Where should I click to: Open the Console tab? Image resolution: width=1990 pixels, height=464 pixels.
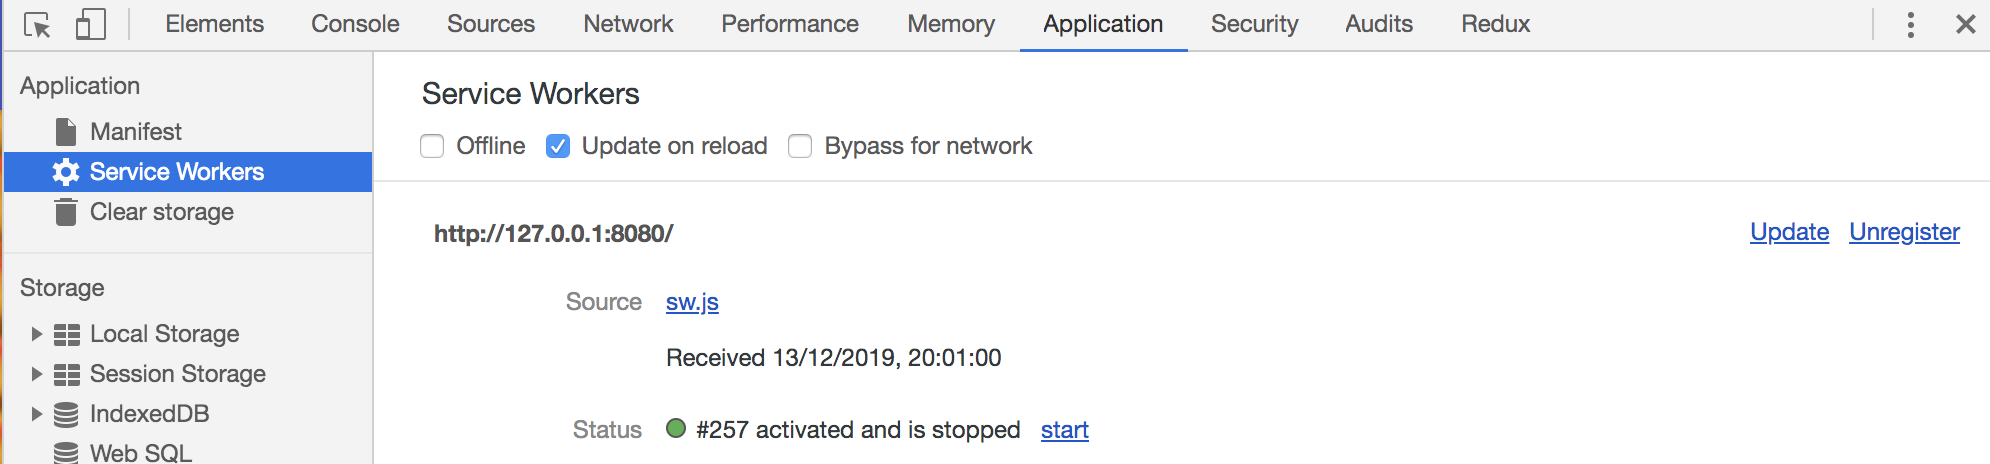click(x=355, y=24)
